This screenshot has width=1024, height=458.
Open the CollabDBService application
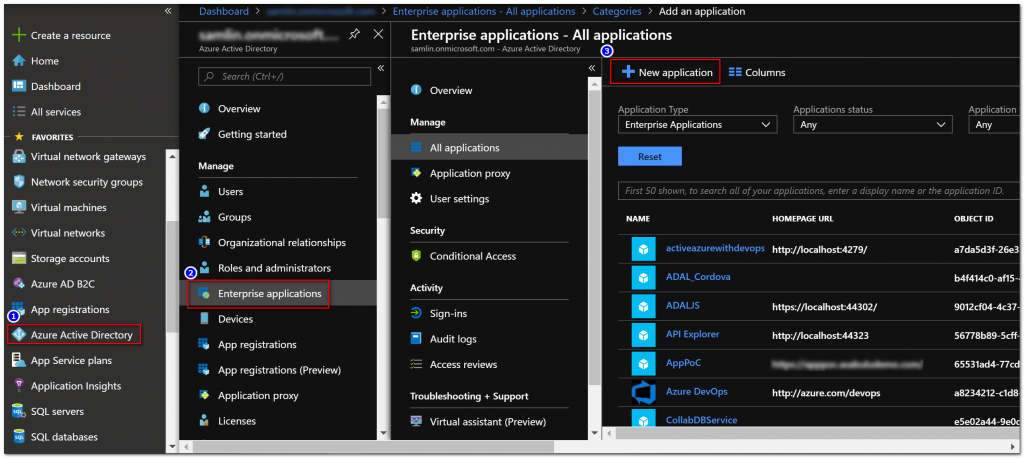701,420
